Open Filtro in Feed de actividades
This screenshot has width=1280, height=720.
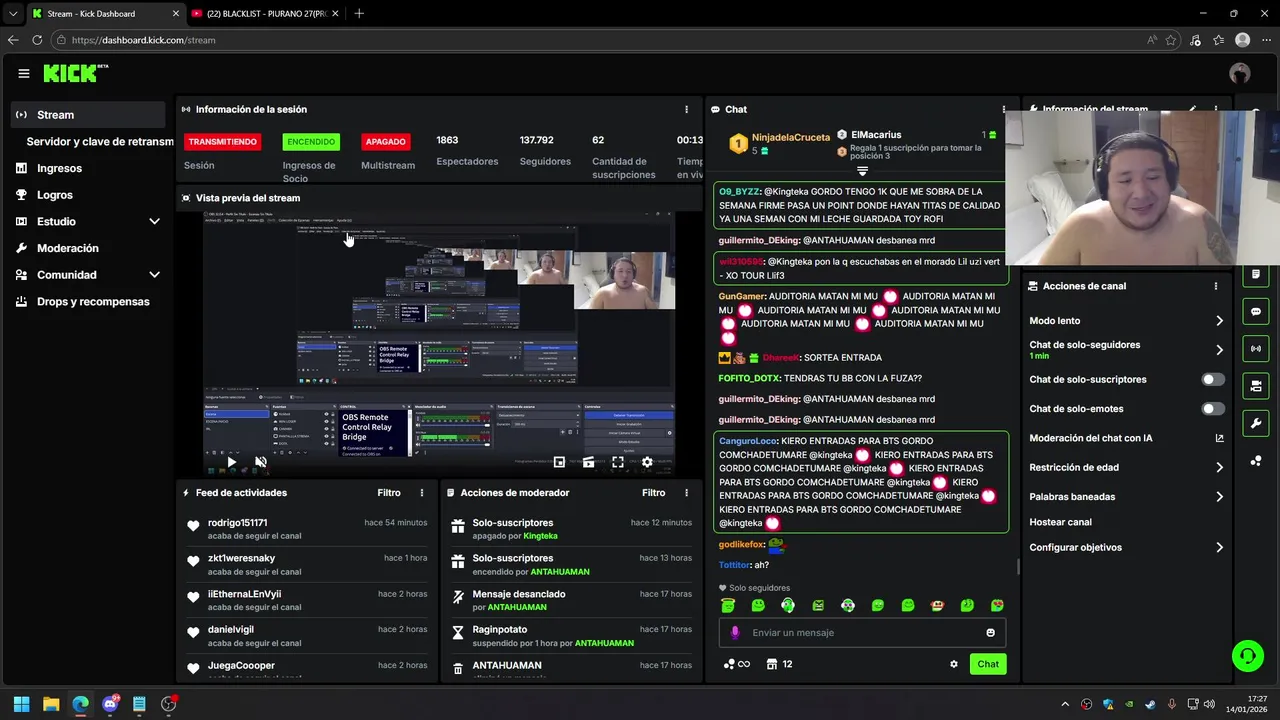tap(389, 493)
